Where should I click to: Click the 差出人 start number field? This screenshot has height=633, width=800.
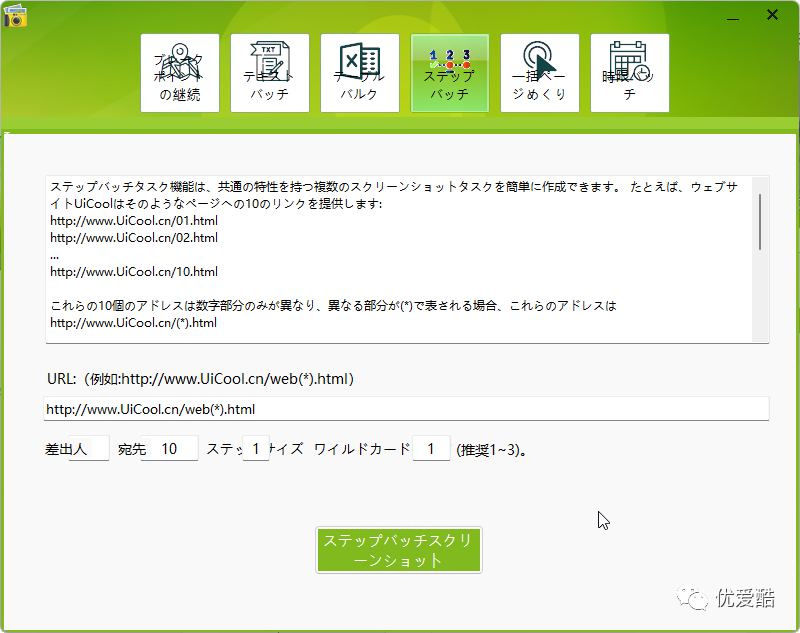click(89, 448)
